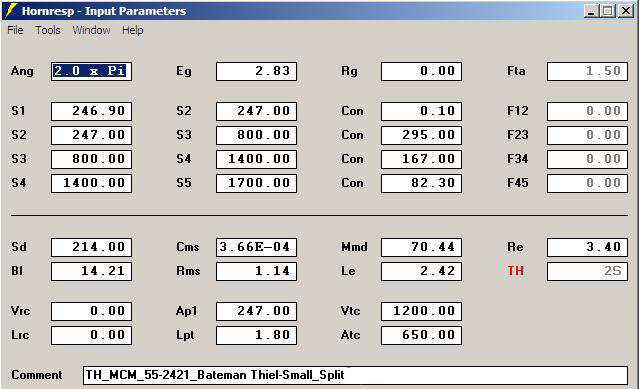This screenshot has height=389, width=639.
Task: Edit the Bl field valued 14.21
Action: click(91, 271)
